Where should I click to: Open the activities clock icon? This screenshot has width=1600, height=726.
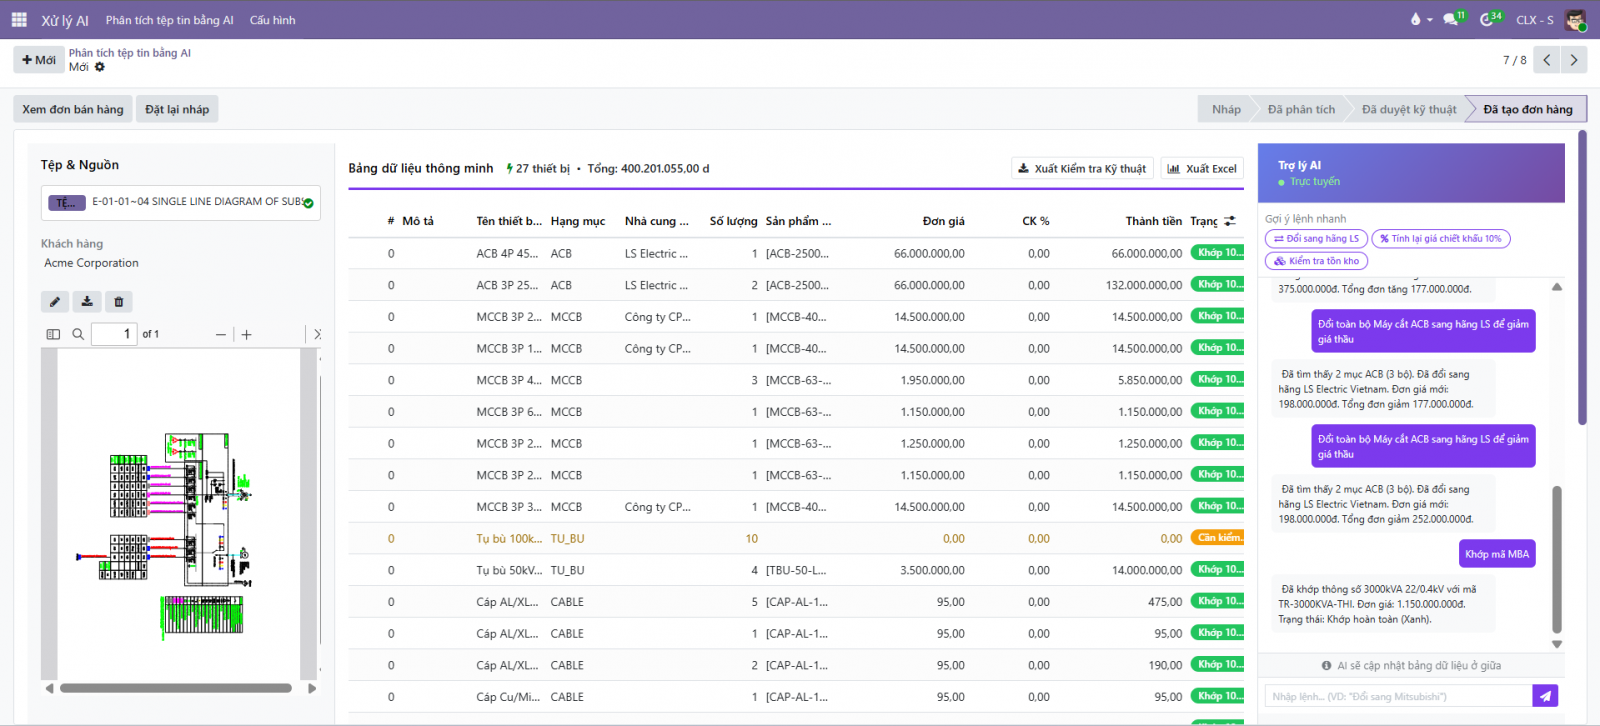pyautogui.click(x=1487, y=20)
